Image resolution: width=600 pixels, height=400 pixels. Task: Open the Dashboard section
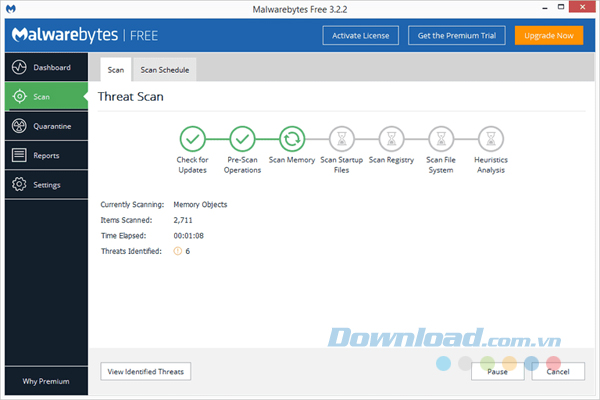46,67
